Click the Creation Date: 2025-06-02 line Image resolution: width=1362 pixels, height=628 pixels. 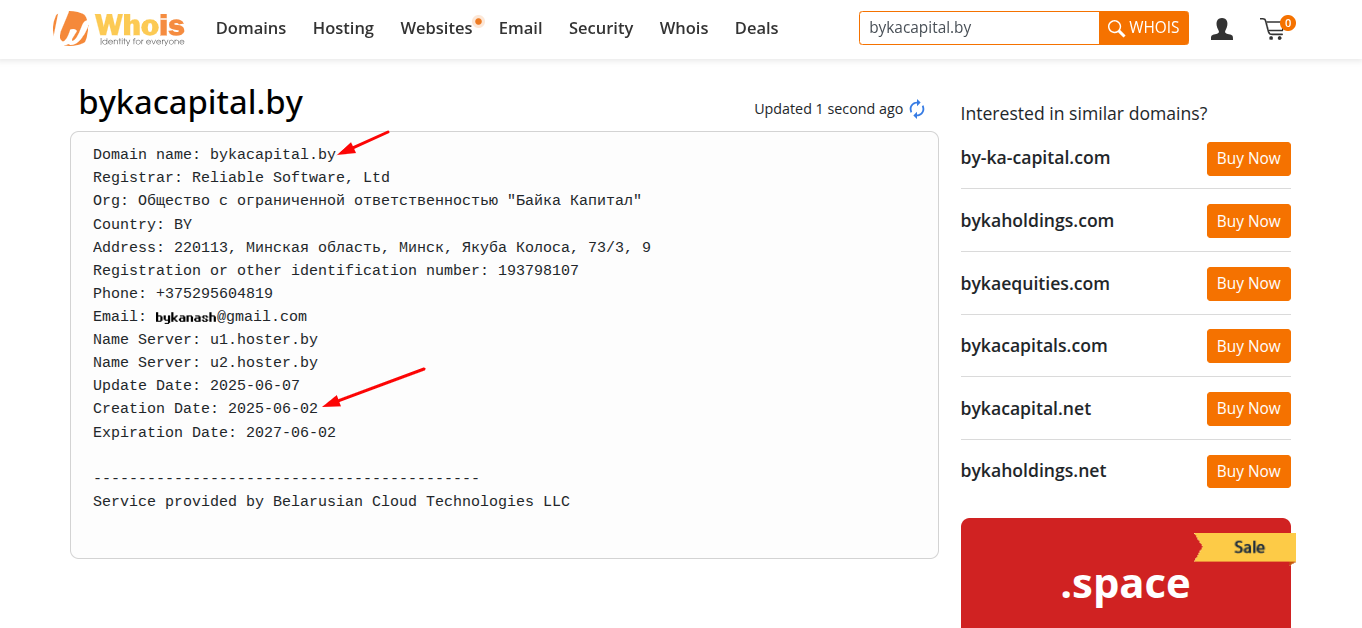click(x=205, y=408)
